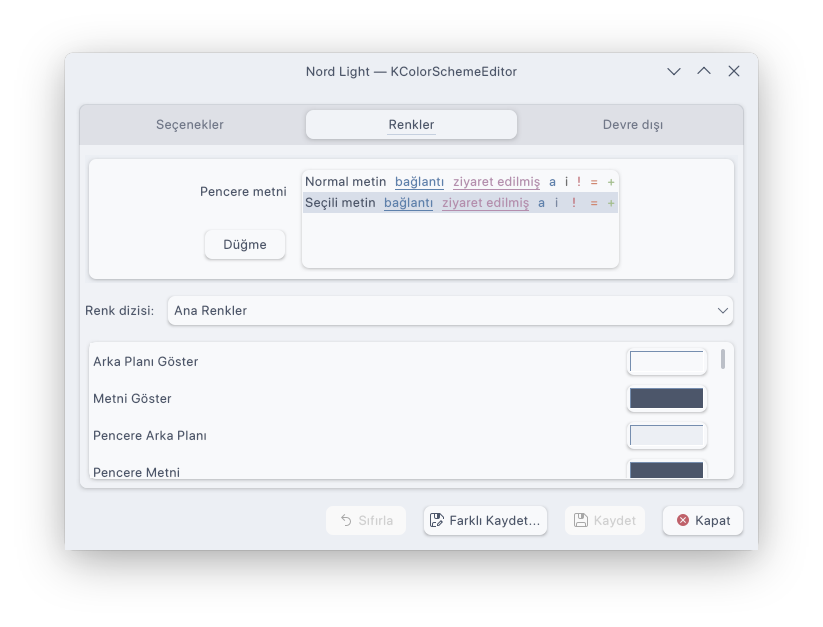Screen dimensions: 823x627
Task: Click the 'Arka Planı Göster' row label
Action: coord(145,362)
